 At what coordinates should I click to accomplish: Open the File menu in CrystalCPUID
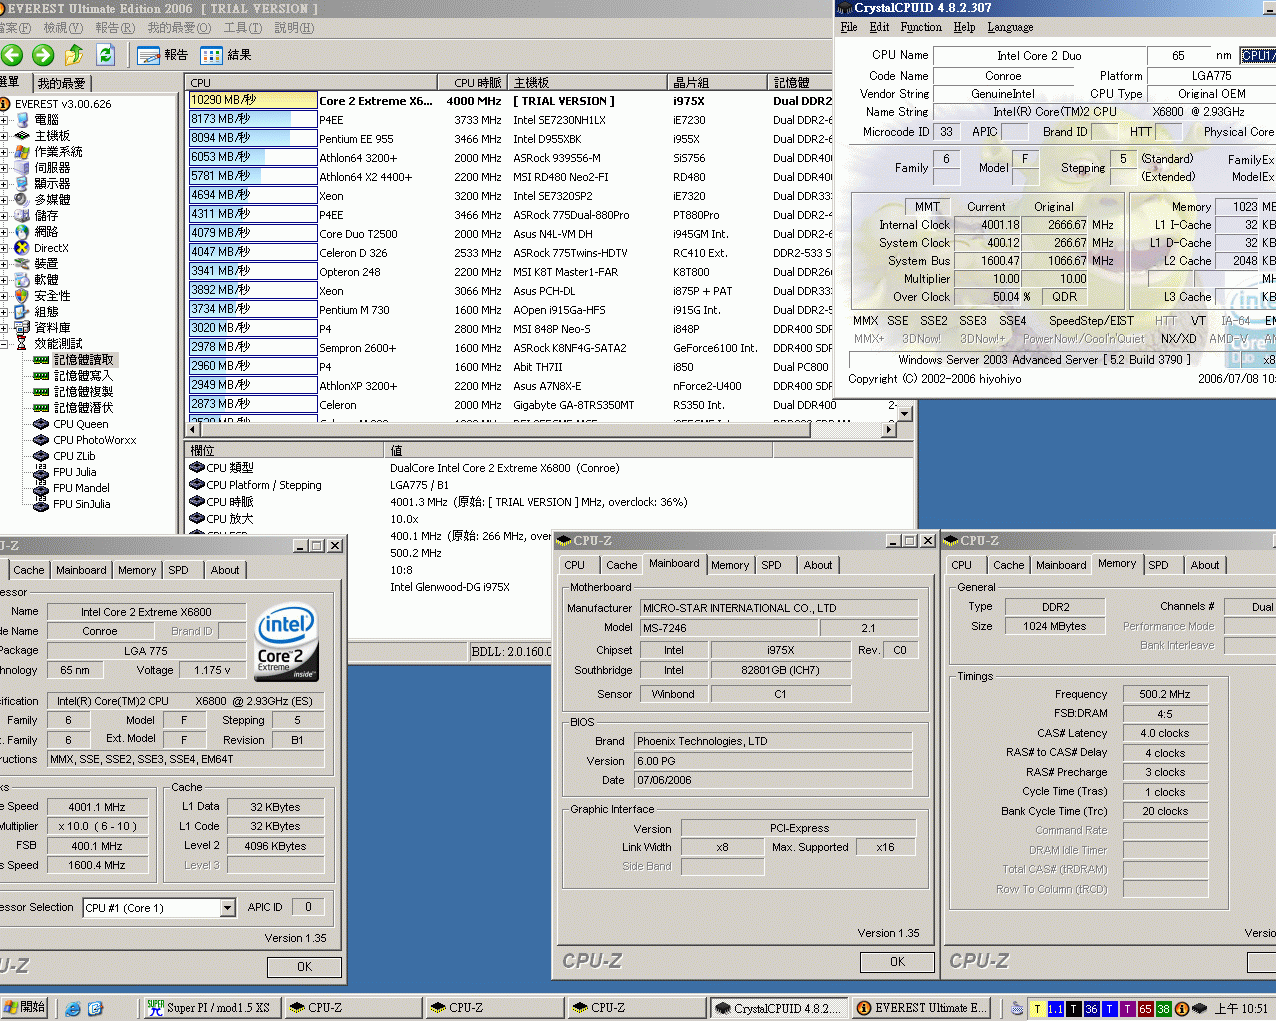[x=849, y=28]
